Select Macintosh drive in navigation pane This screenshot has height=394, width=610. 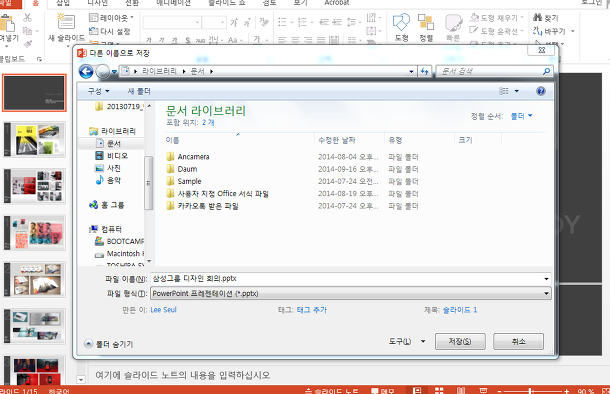(x=119, y=254)
